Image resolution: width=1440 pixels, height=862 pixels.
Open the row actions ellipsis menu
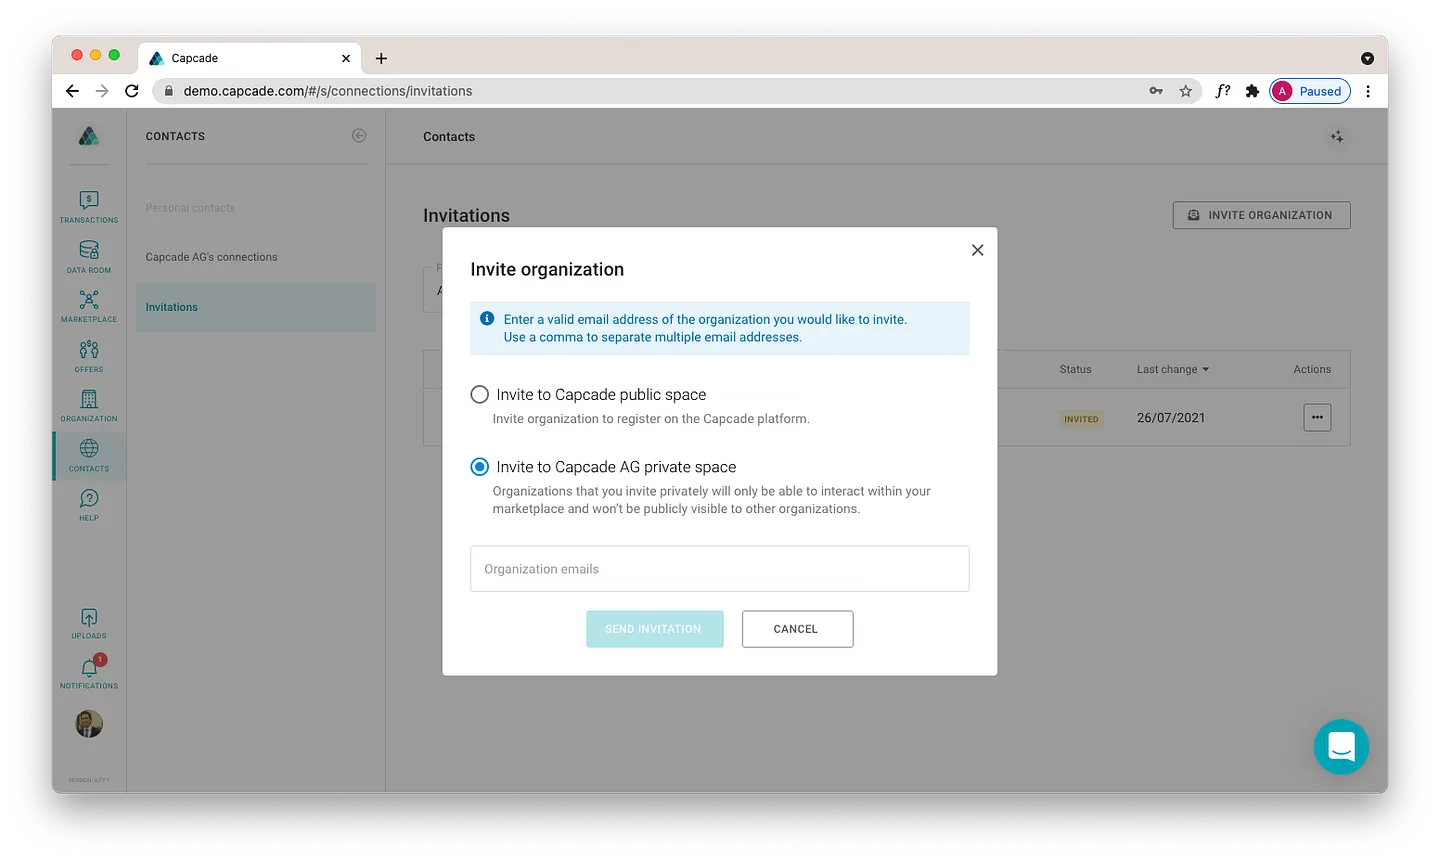1317,417
